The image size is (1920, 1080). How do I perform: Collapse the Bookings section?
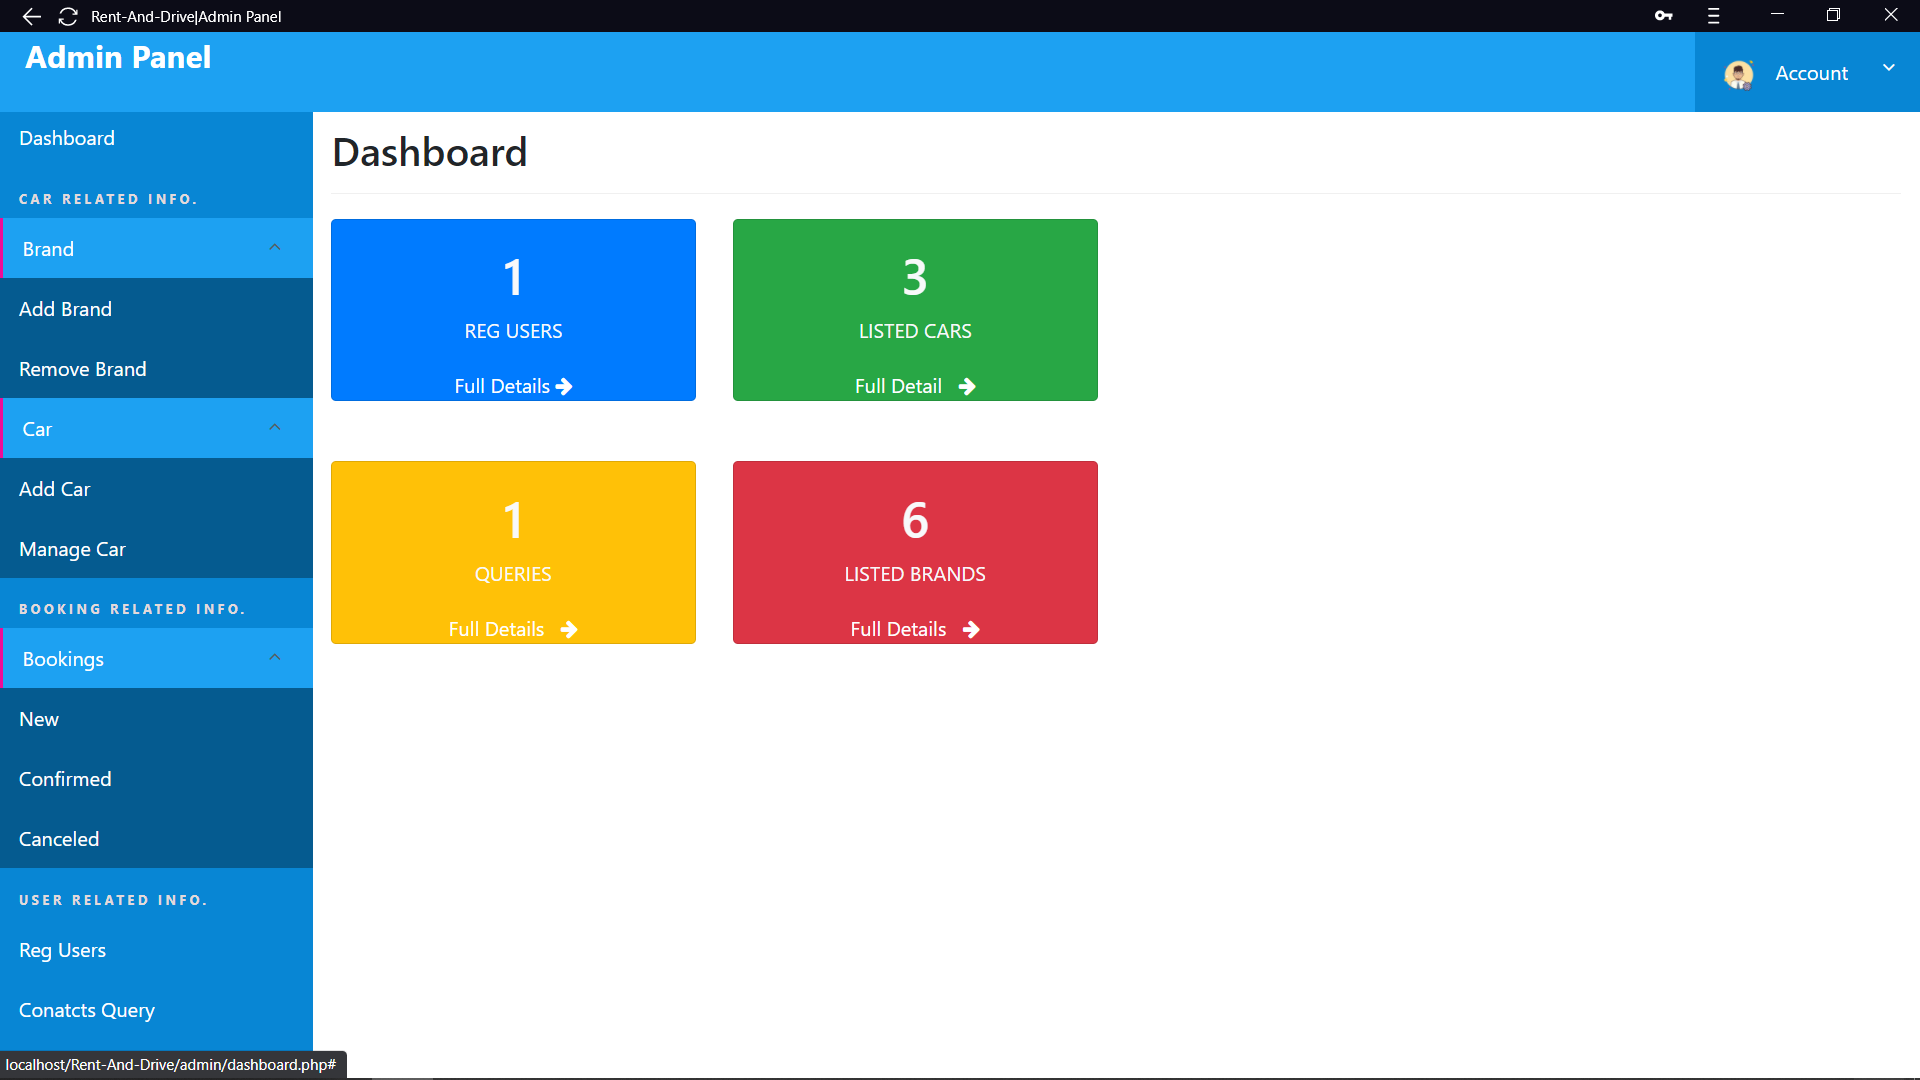click(x=275, y=656)
